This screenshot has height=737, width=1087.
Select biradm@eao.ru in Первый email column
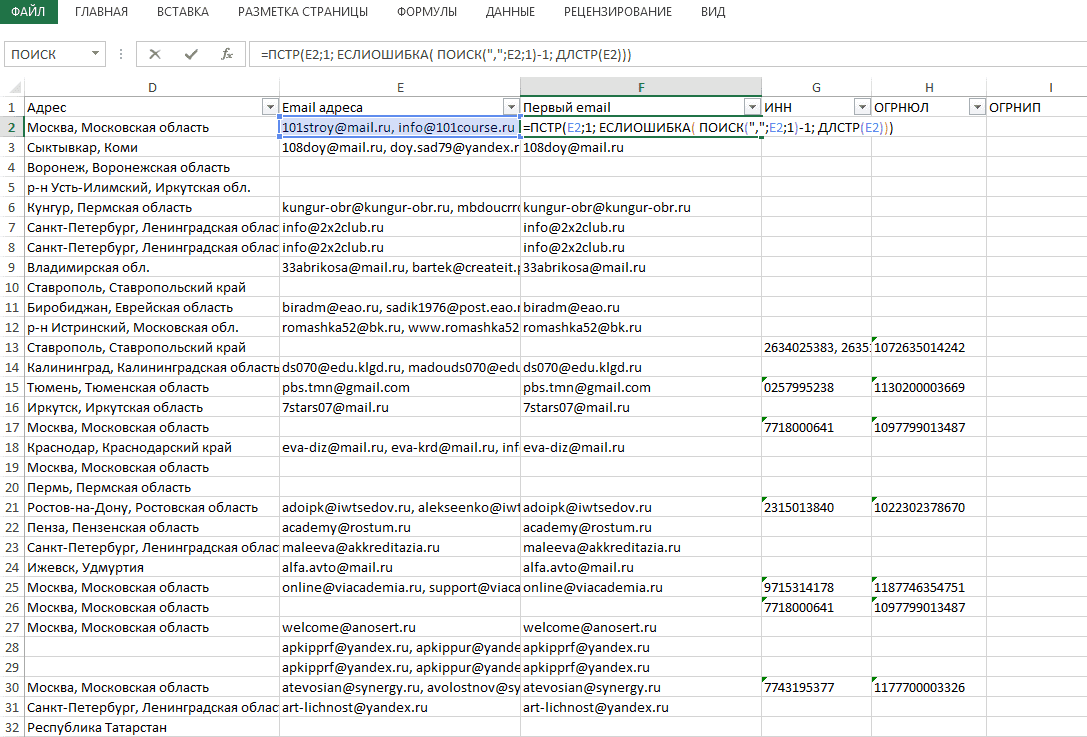(641, 307)
